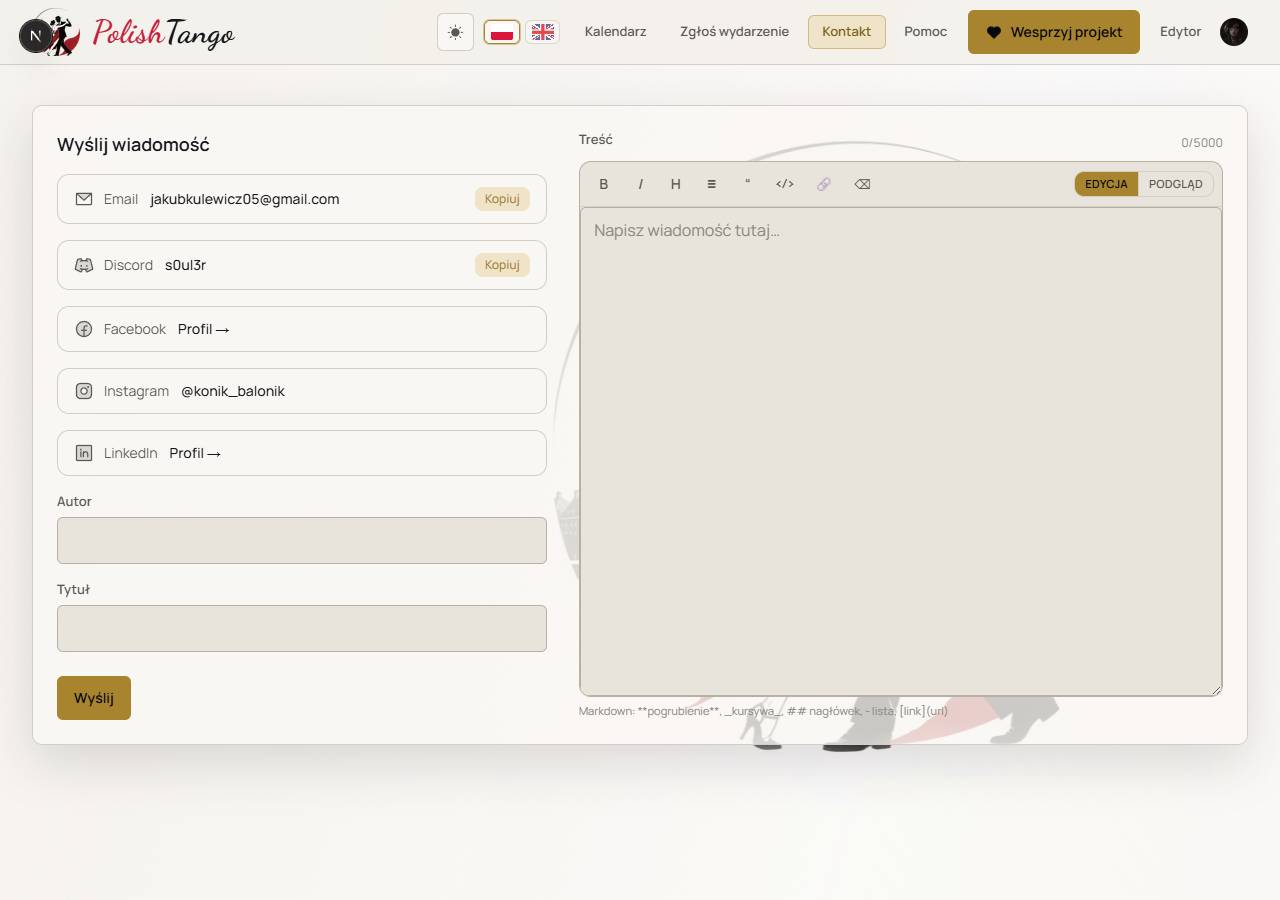Image resolution: width=1280 pixels, height=900 pixels.
Task: Click the LinkedIn icon
Action: click(x=84, y=453)
